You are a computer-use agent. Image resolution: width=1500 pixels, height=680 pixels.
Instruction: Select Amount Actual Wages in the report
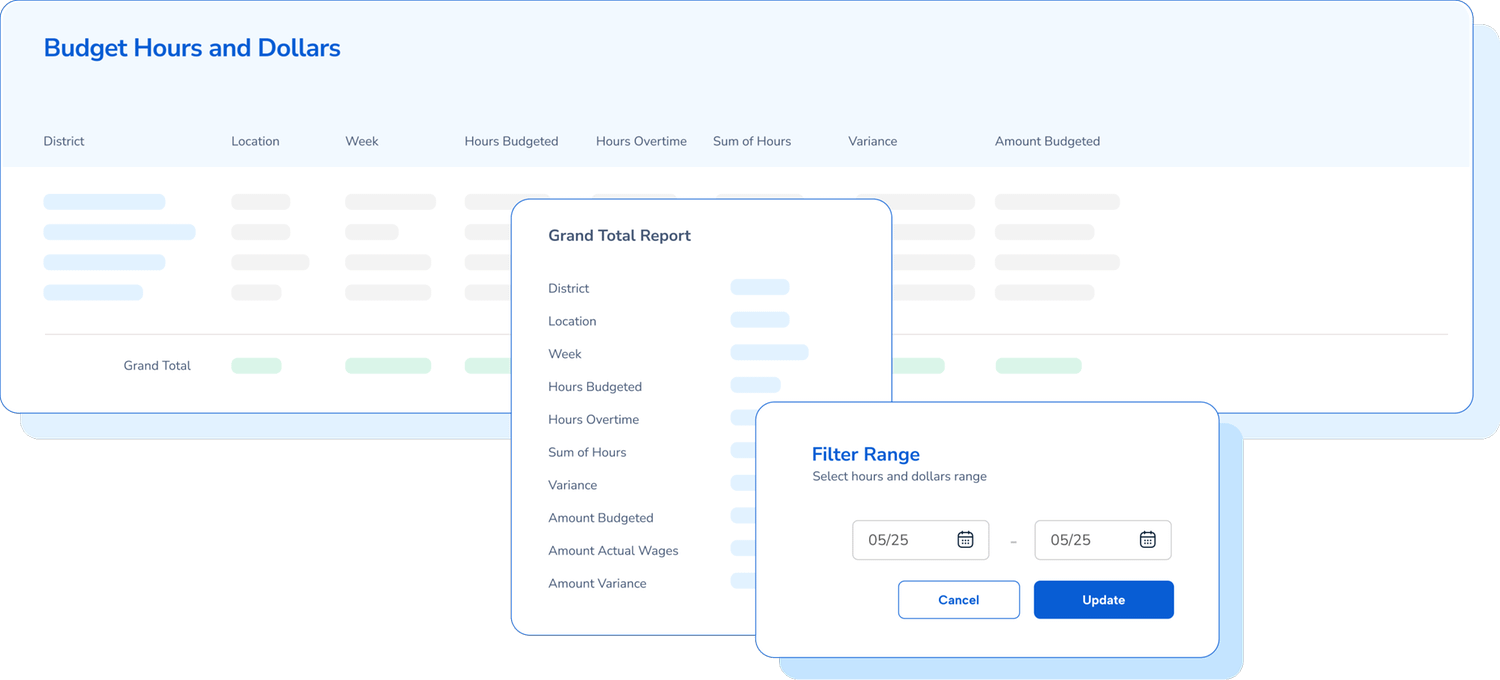613,551
